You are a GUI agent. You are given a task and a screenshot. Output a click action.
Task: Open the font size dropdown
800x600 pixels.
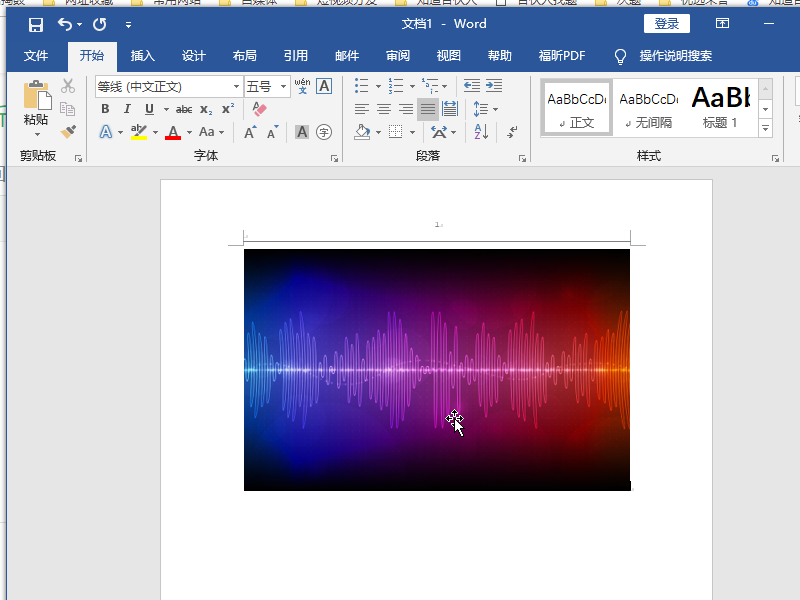[284, 87]
